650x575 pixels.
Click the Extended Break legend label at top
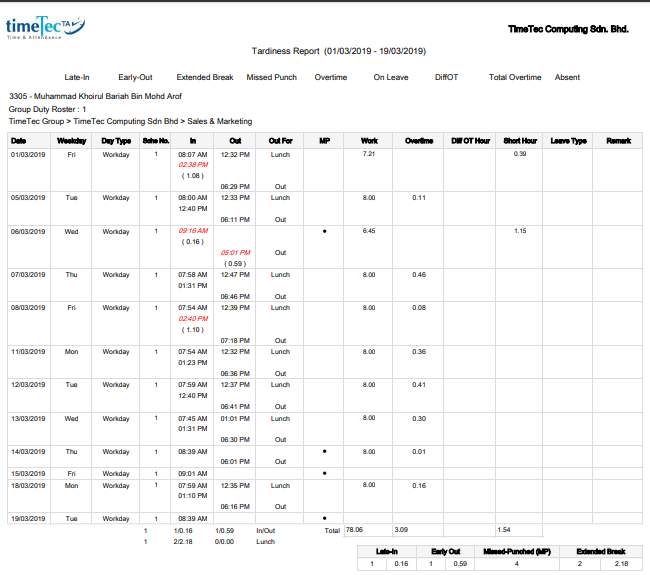pos(205,77)
